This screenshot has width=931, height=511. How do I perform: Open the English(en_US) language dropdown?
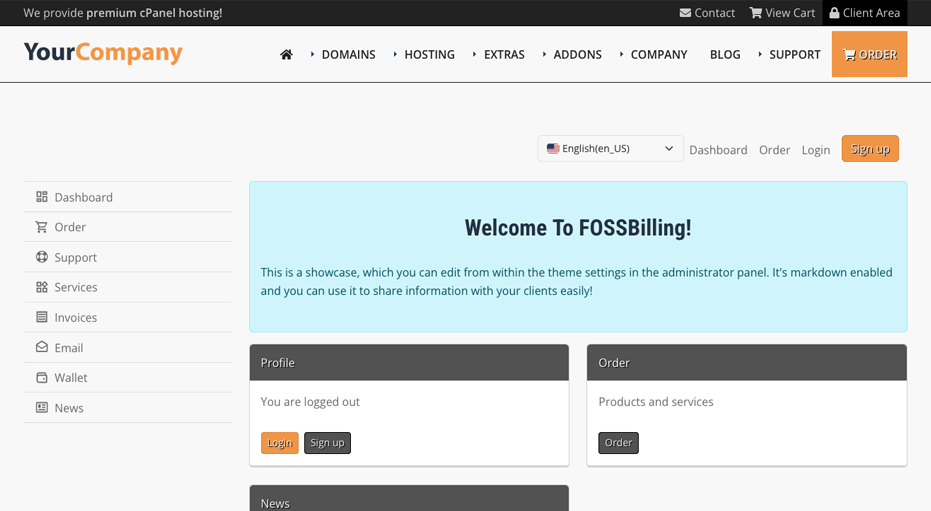pyautogui.click(x=610, y=148)
